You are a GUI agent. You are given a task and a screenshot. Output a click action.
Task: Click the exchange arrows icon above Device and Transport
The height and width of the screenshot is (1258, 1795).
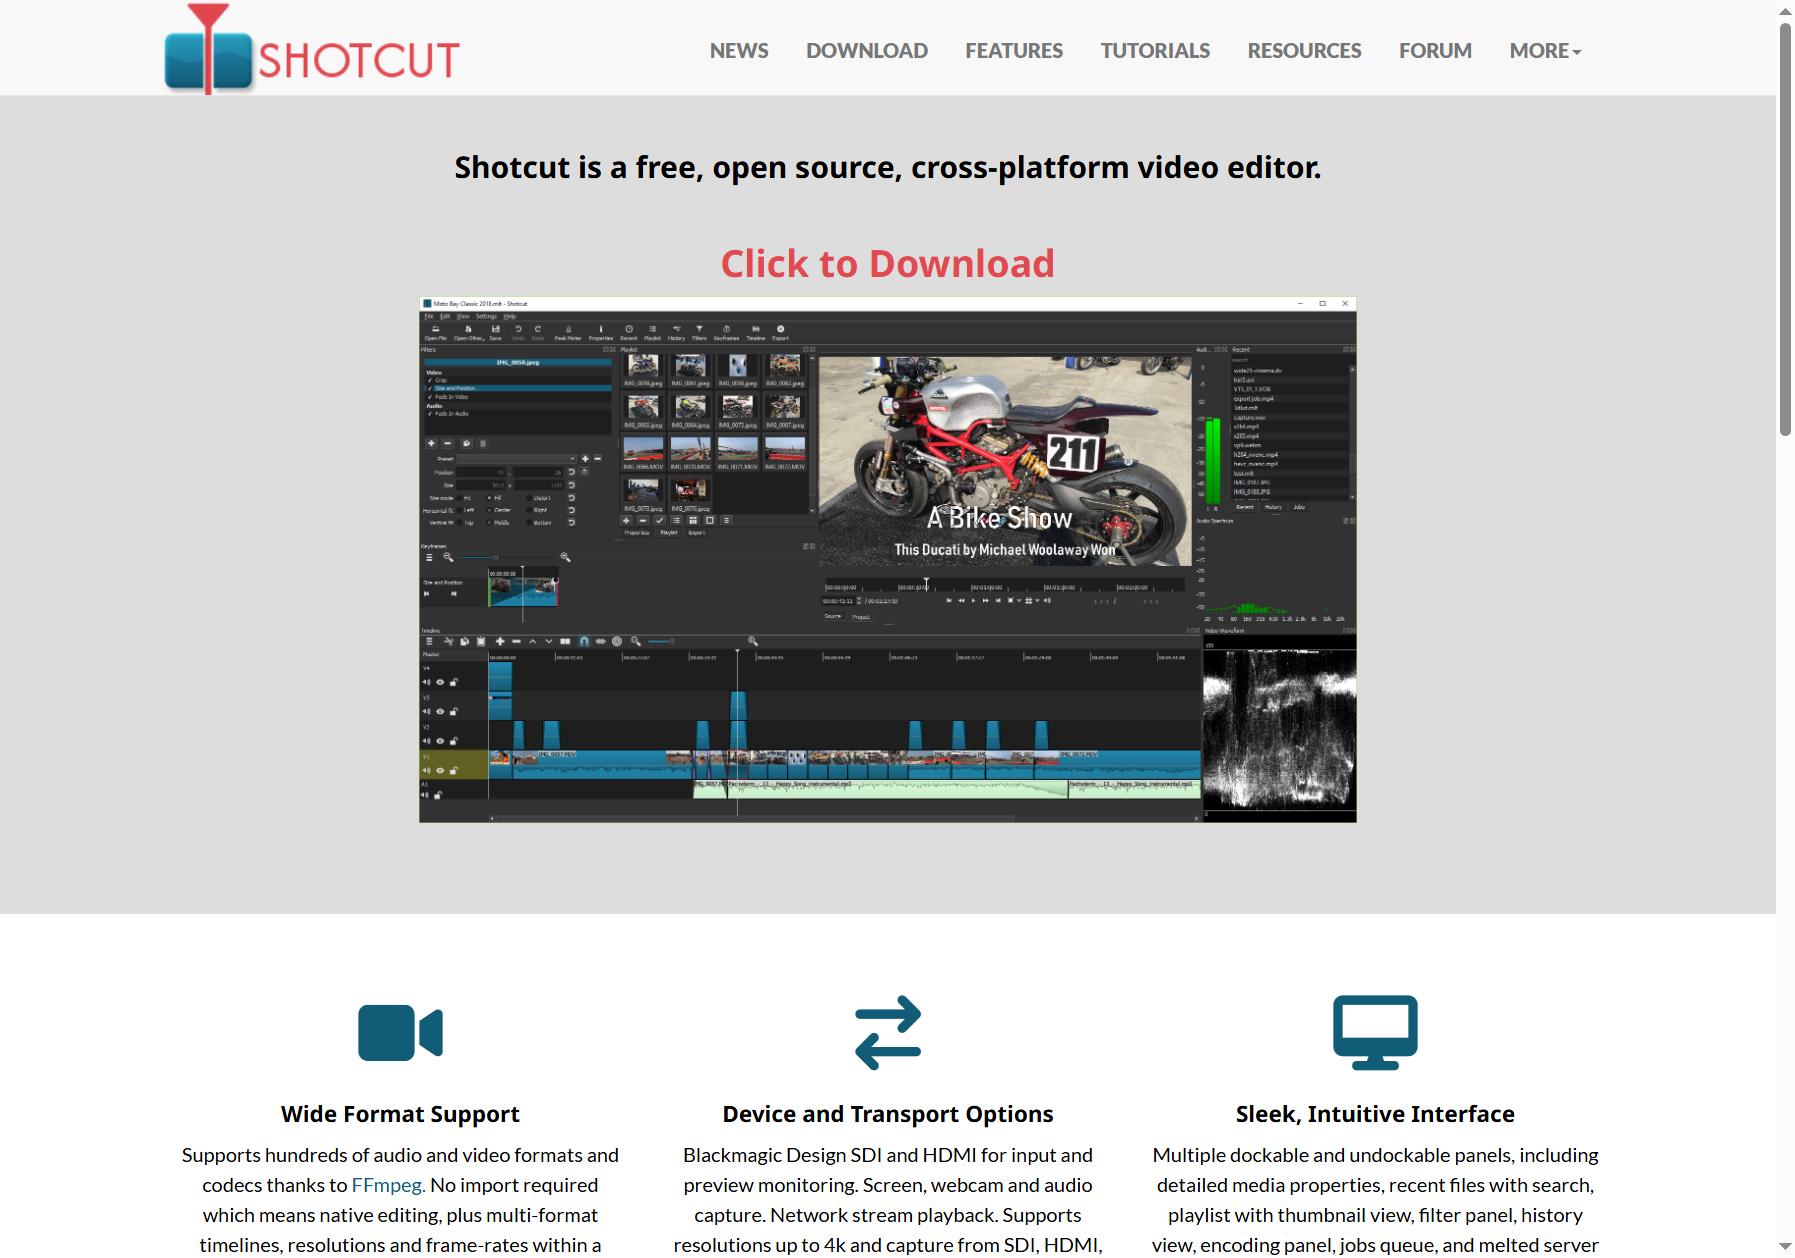pyautogui.click(x=888, y=1032)
